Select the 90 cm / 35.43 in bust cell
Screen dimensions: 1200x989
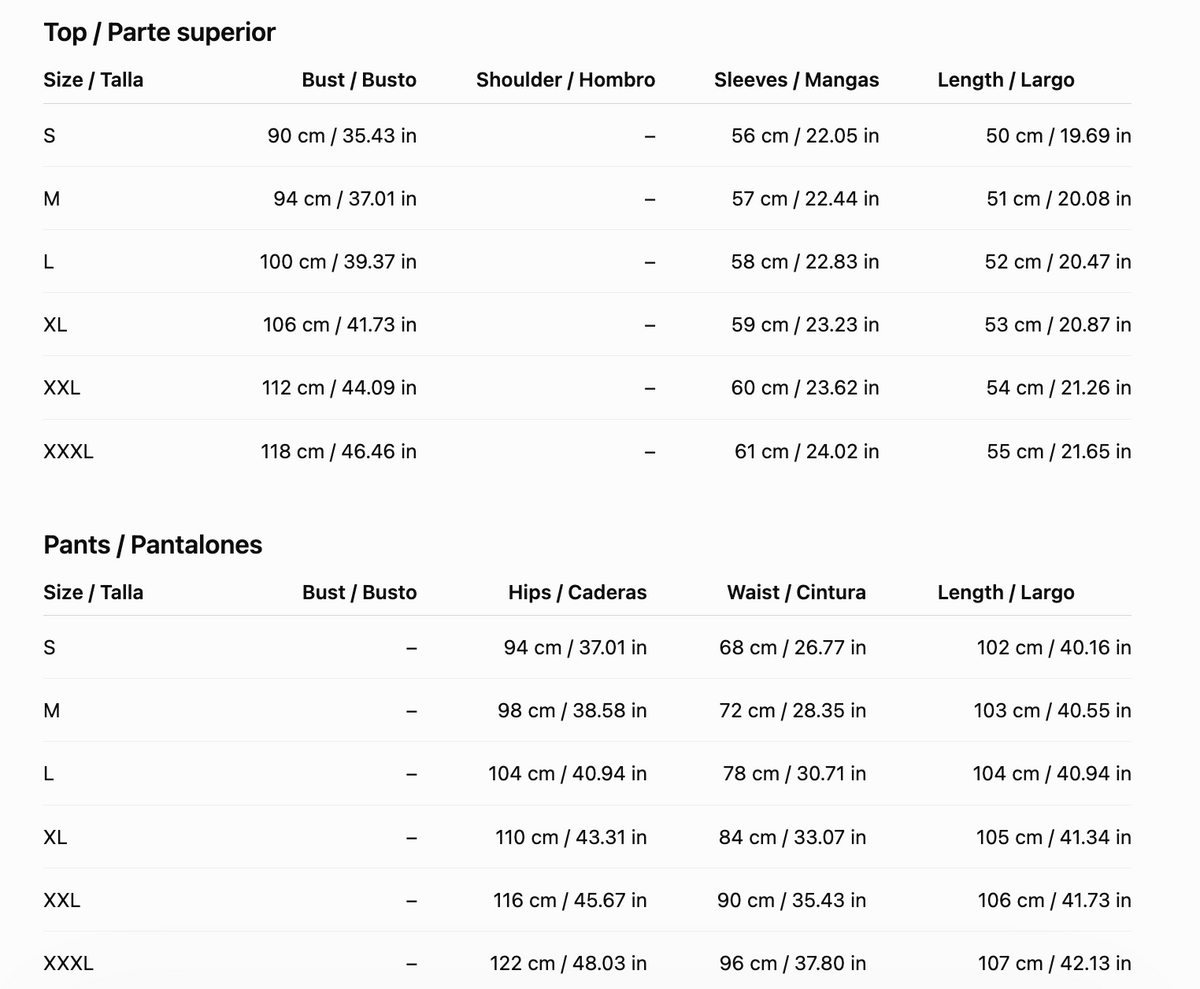click(342, 135)
